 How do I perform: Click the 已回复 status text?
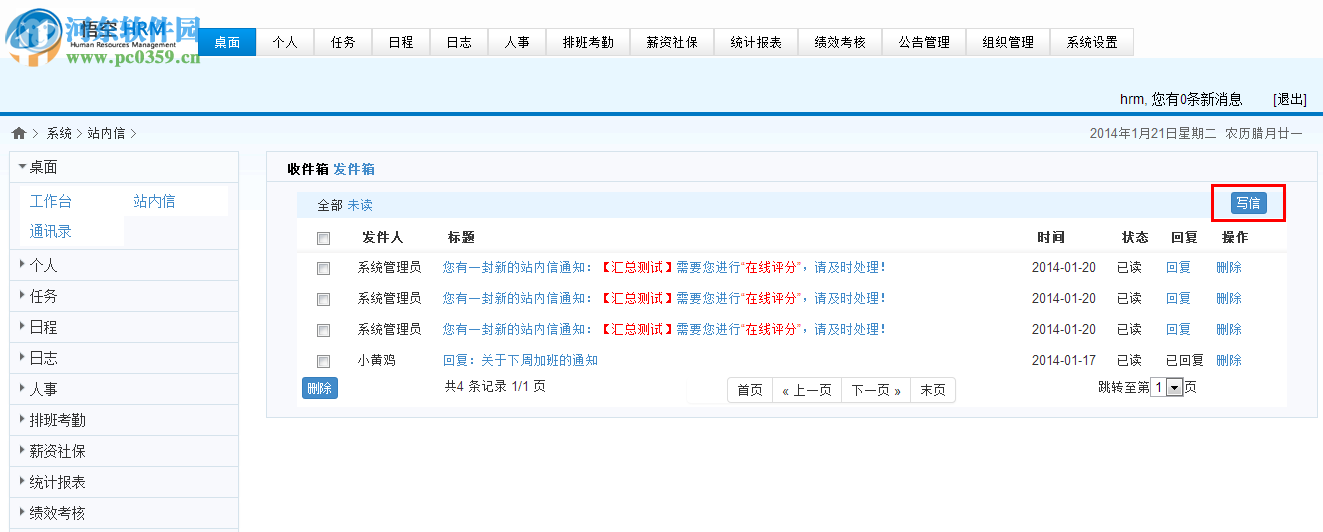pos(1185,360)
